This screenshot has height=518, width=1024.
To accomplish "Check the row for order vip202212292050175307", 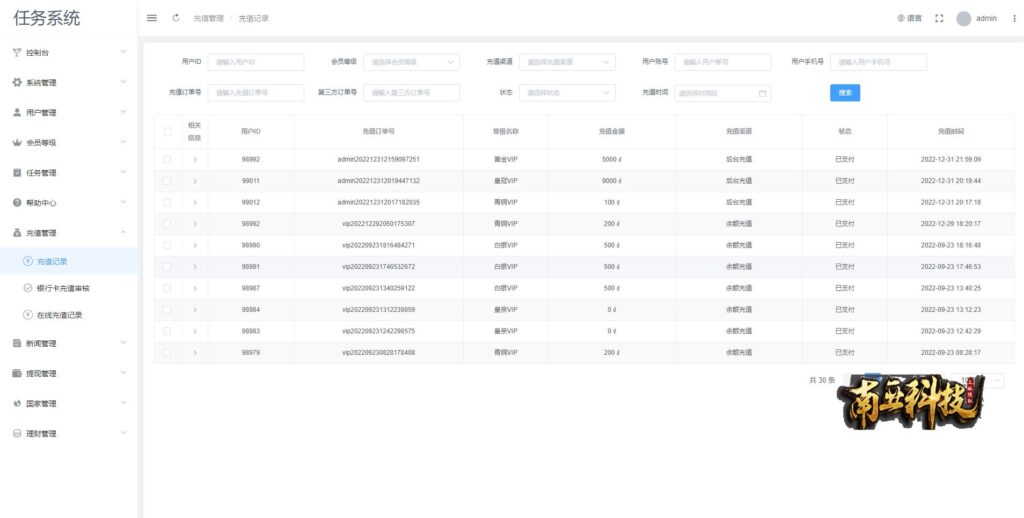I will coord(167,223).
